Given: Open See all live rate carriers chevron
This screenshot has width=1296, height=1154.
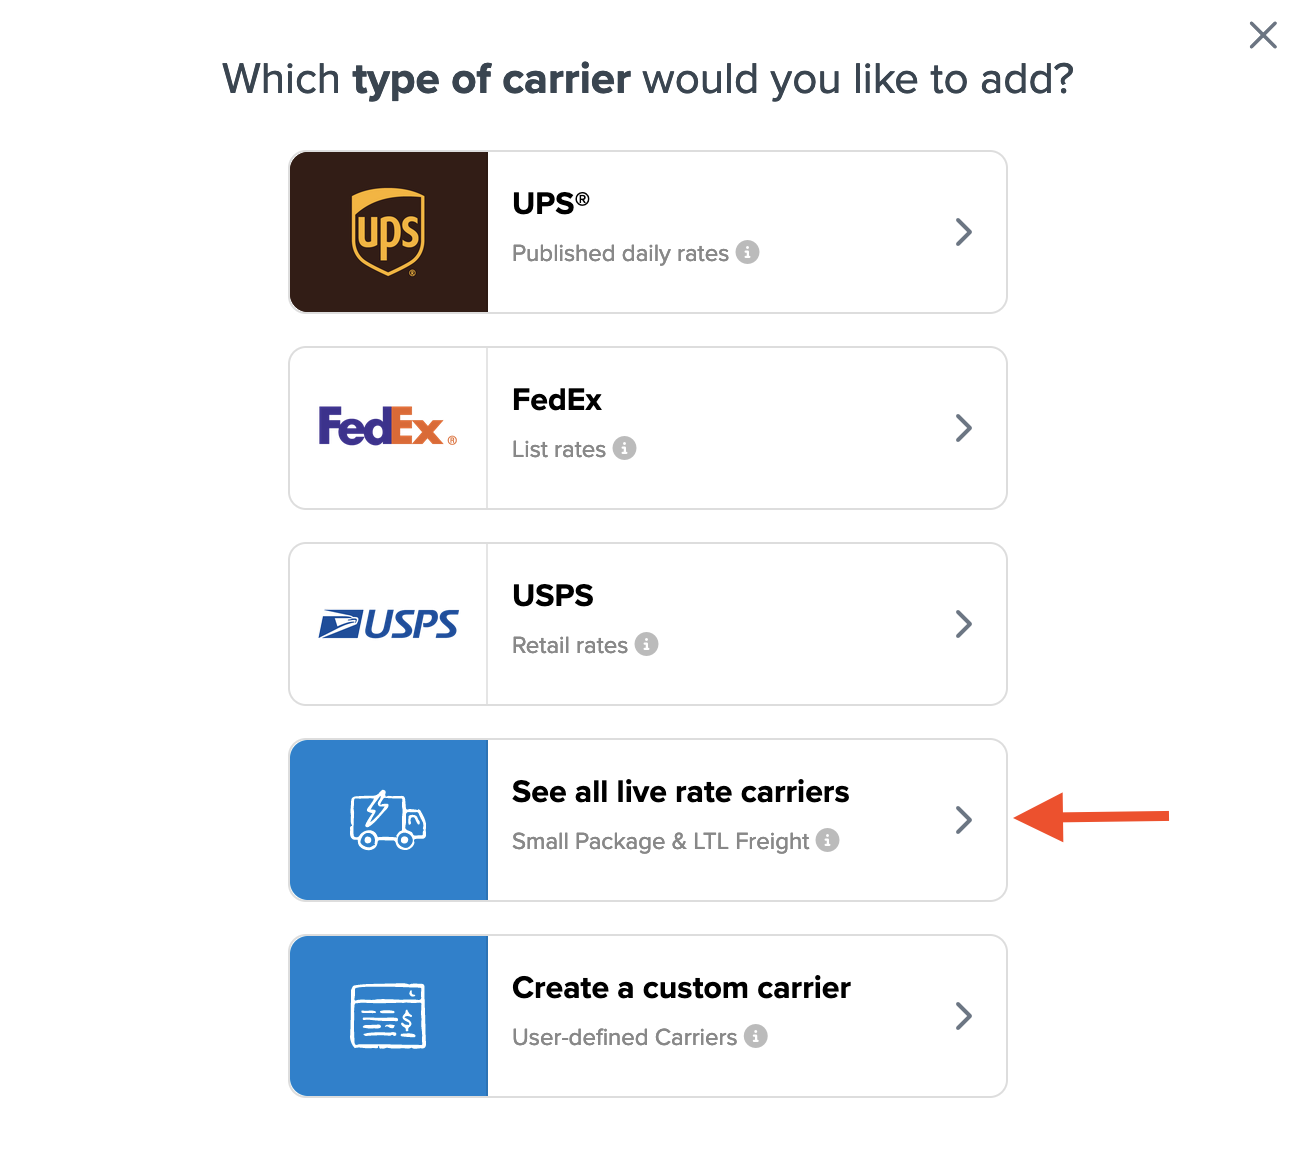Looking at the screenshot, I should [963, 820].
